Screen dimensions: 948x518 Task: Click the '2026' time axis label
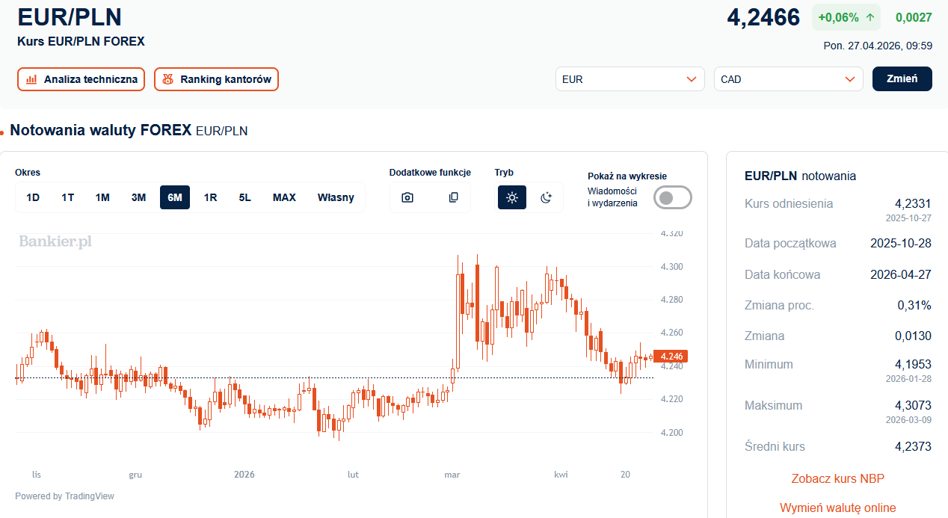(244, 475)
